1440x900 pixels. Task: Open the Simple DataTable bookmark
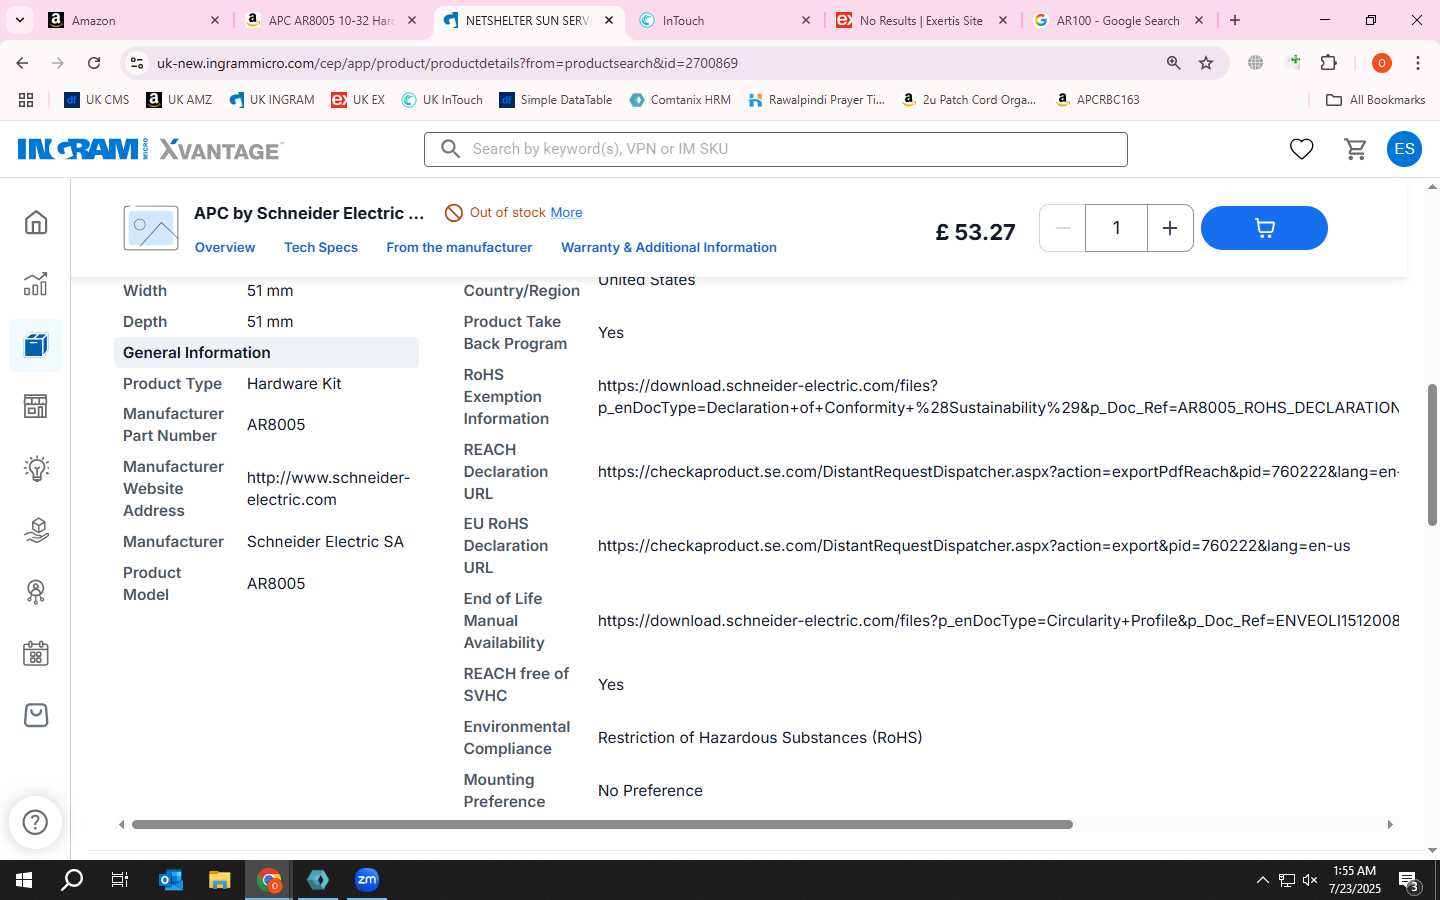556,100
